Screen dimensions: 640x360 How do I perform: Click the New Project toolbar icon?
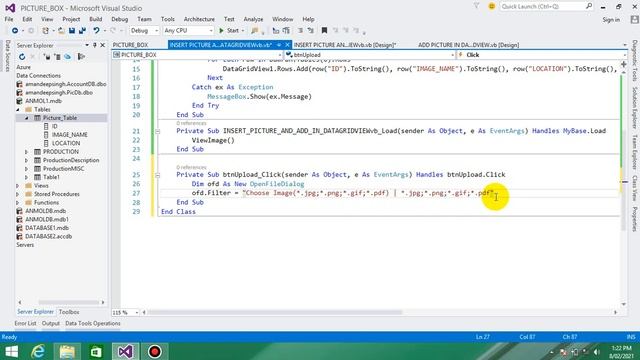[45, 31]
